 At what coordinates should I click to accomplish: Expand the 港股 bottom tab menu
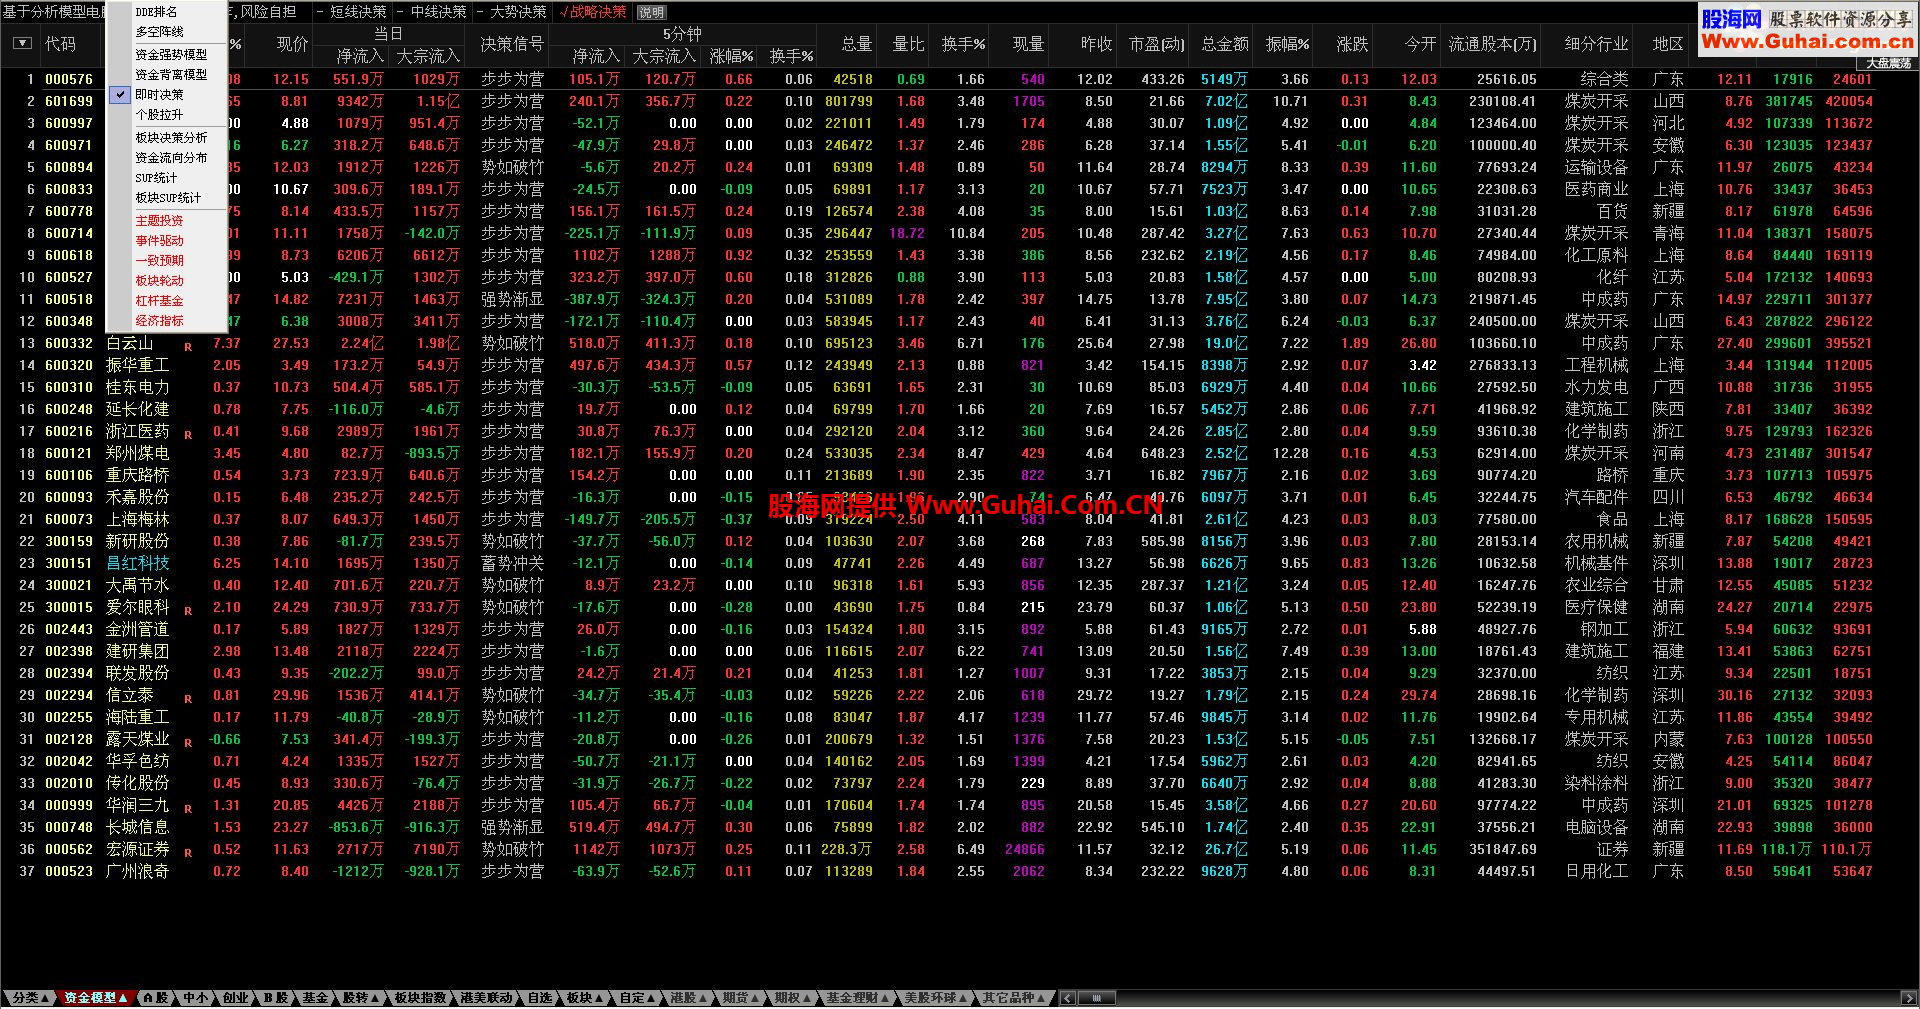688,998
